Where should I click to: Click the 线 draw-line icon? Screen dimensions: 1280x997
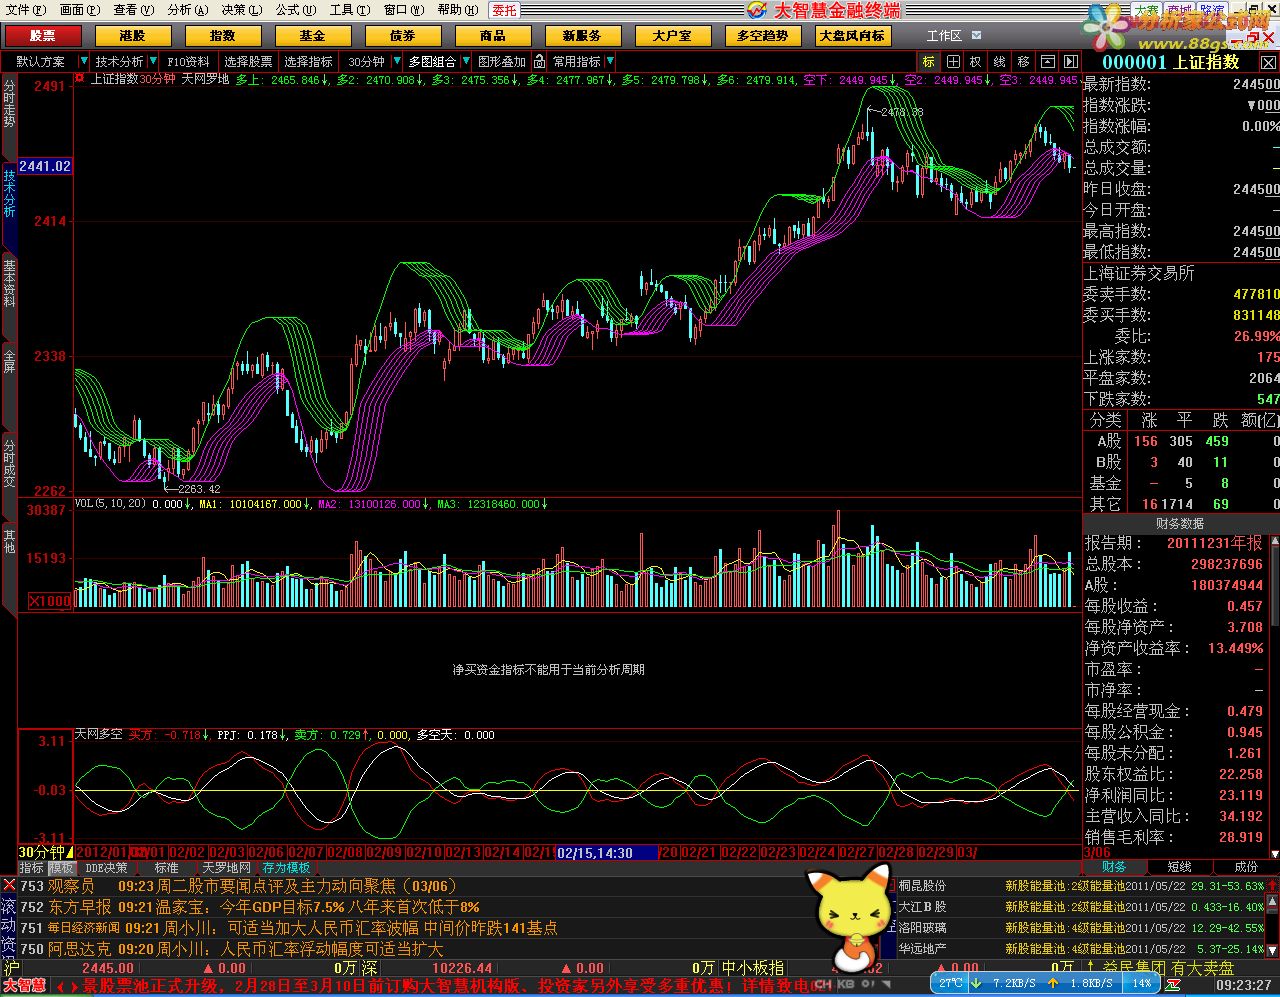[999, 61]
